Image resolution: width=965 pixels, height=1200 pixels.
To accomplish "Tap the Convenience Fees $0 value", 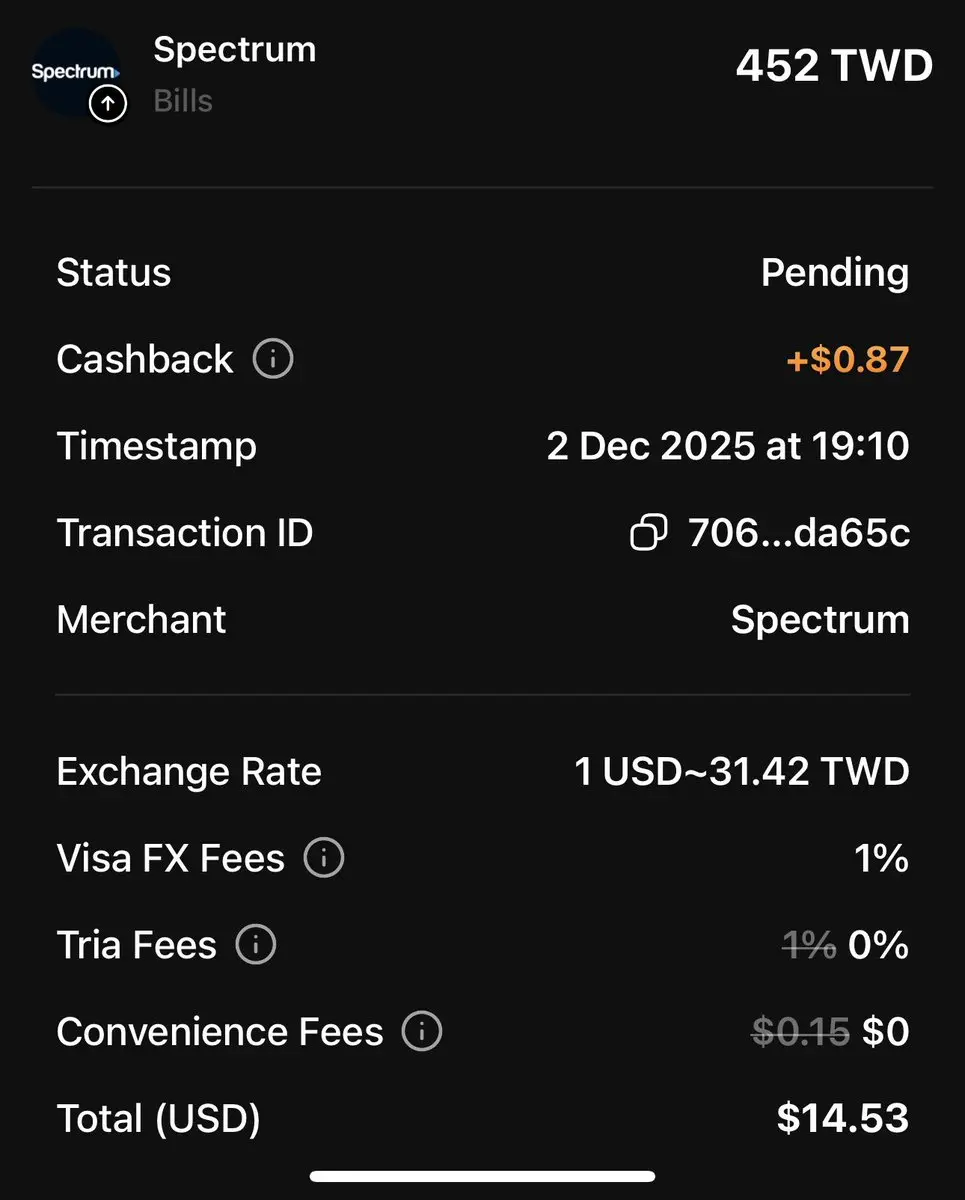I will (x=886, y=1031).
